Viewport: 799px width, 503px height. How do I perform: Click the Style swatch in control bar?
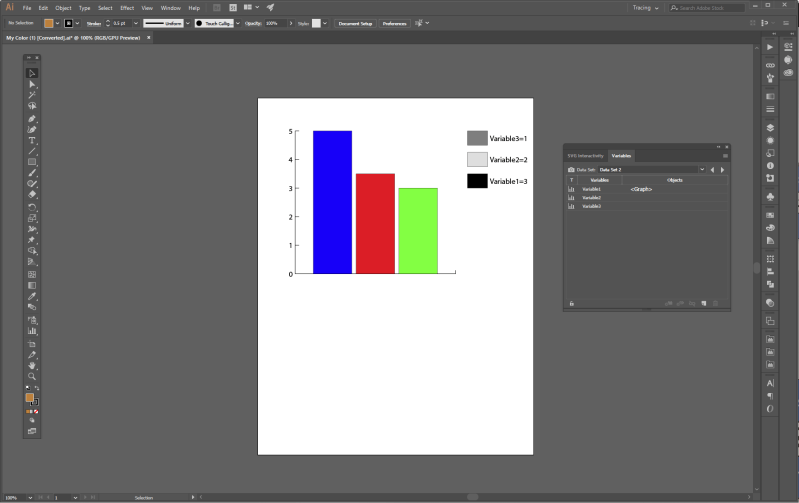316,23
